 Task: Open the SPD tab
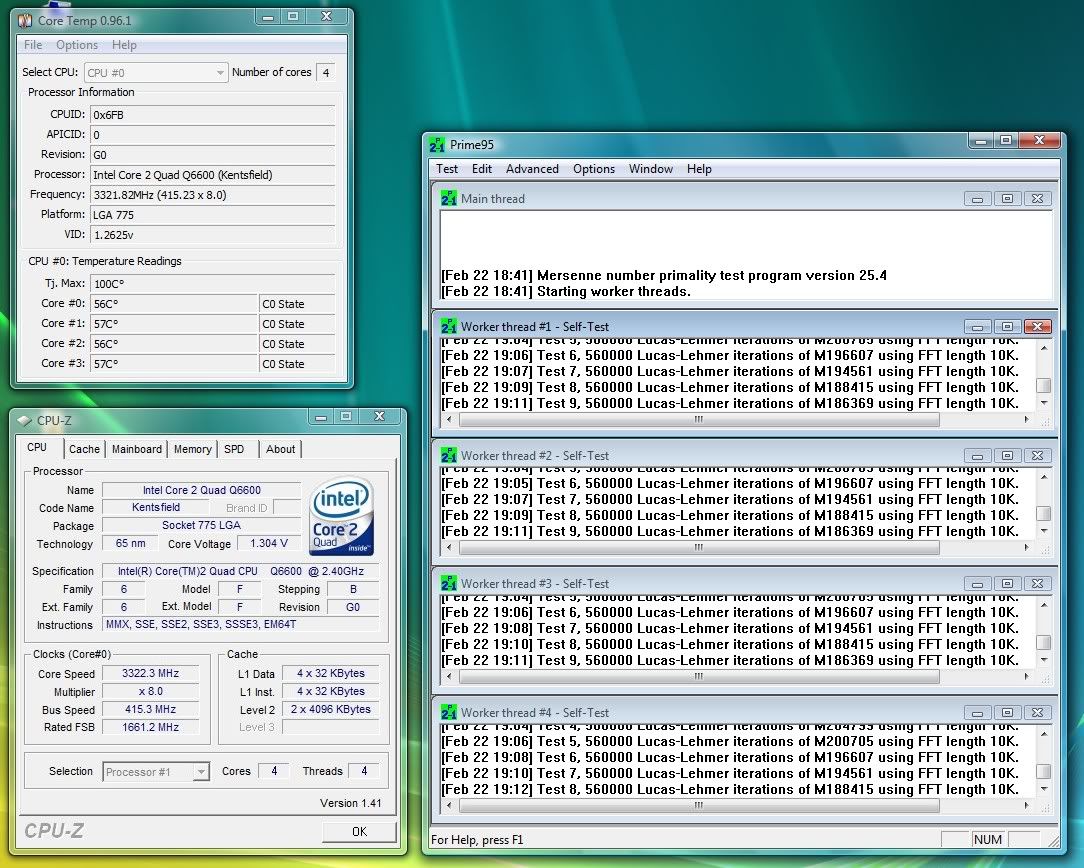coord(234,449)
